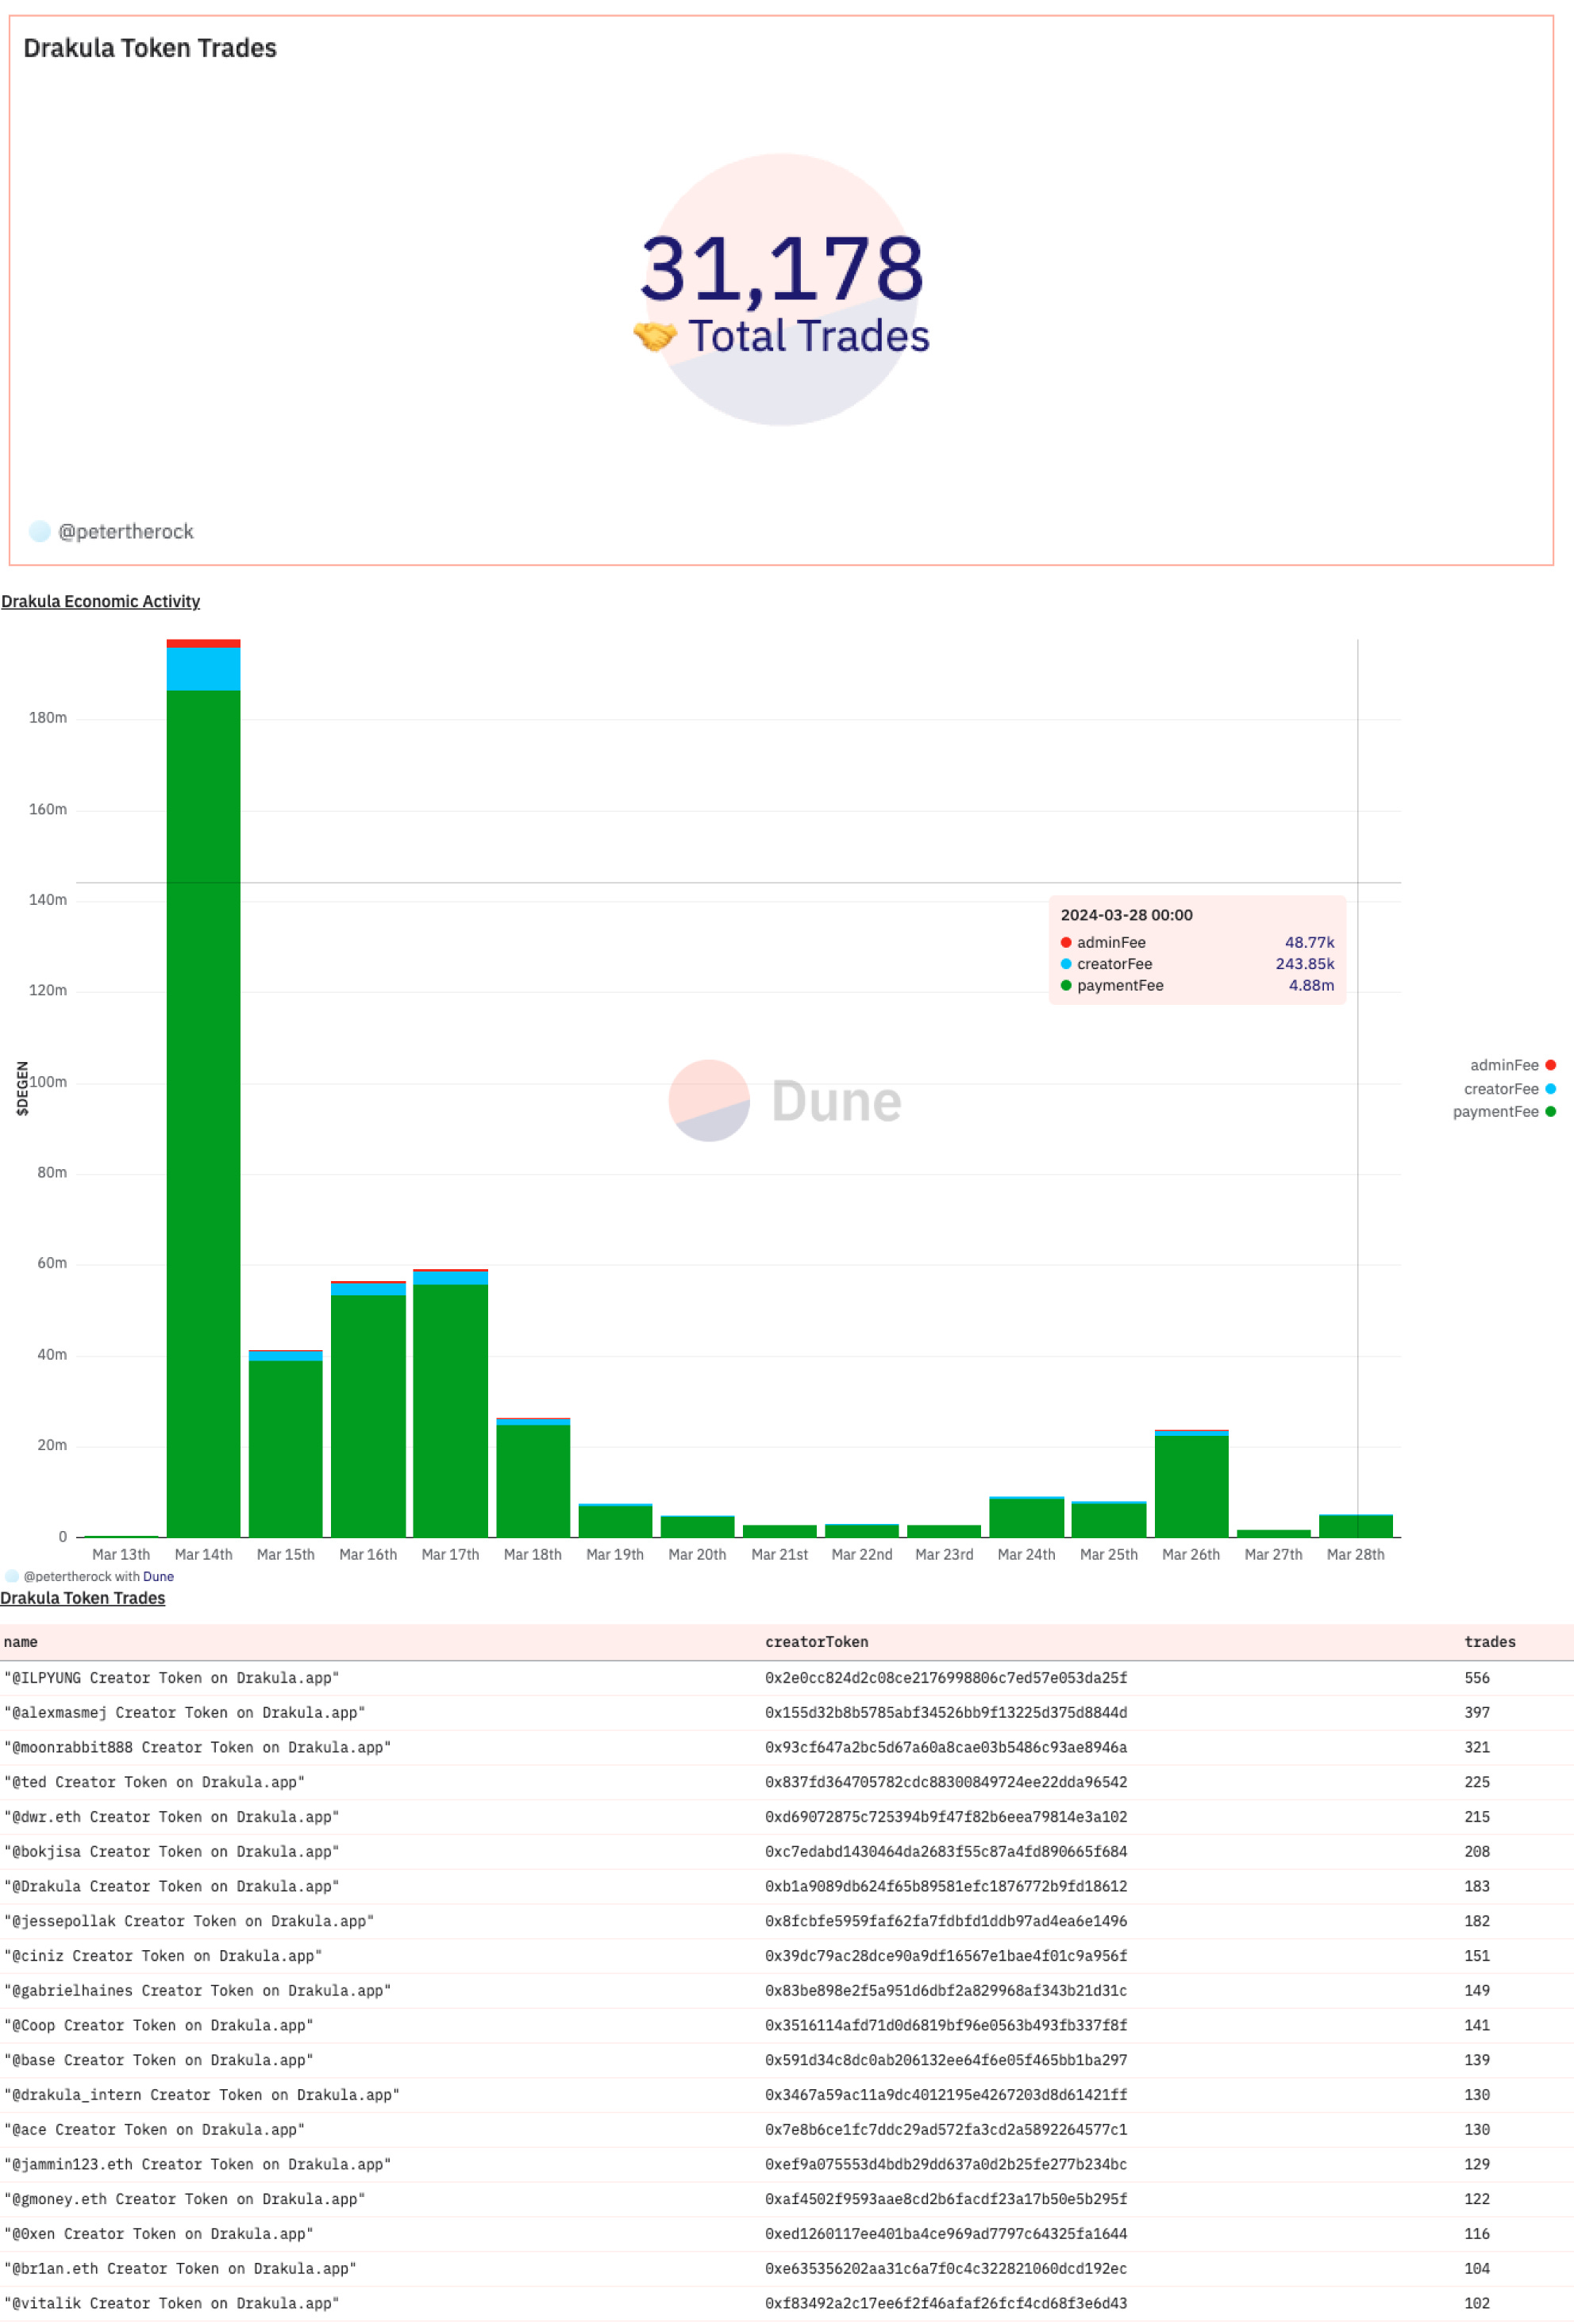This screenshot has width=1574, height=2324.
Task: Select the '@Drakula Creator Token' name cell
Action: (171, 1886)
